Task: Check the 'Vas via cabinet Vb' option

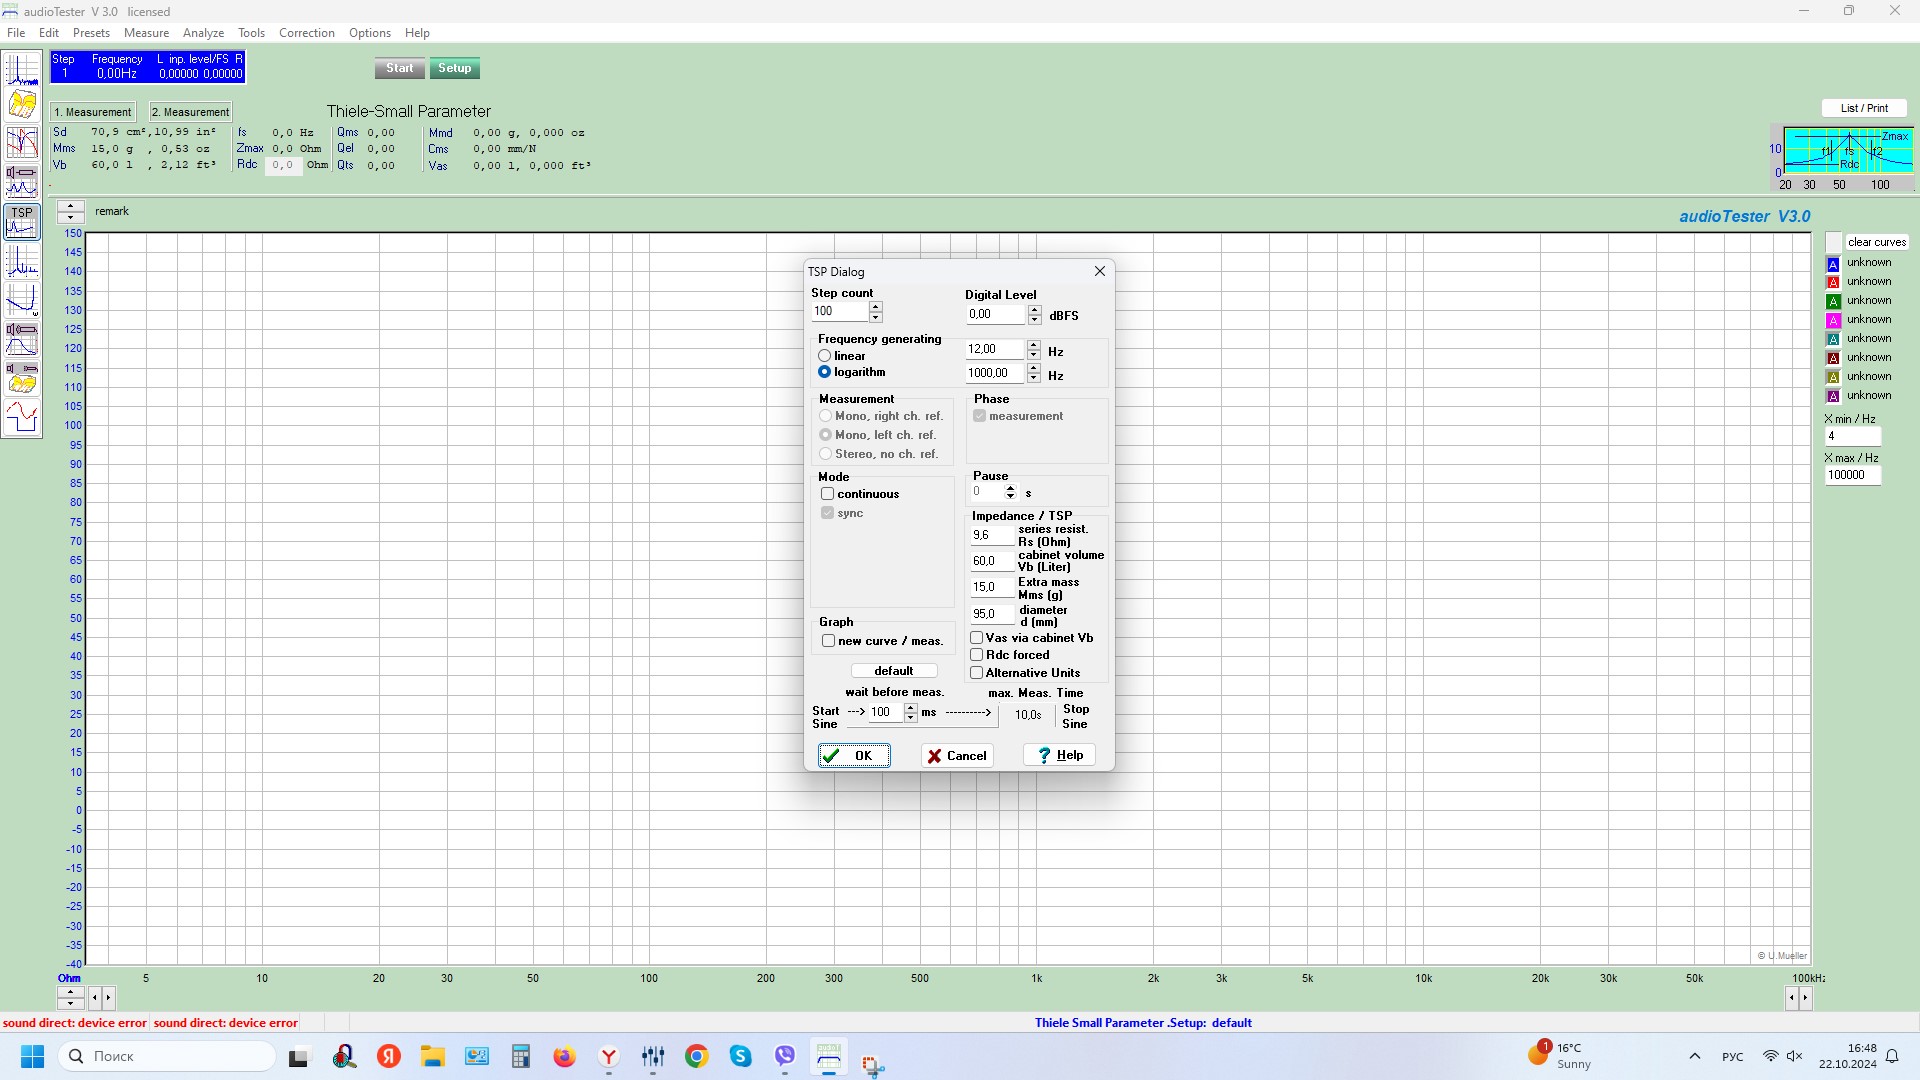Action: (x=977, y=638)
